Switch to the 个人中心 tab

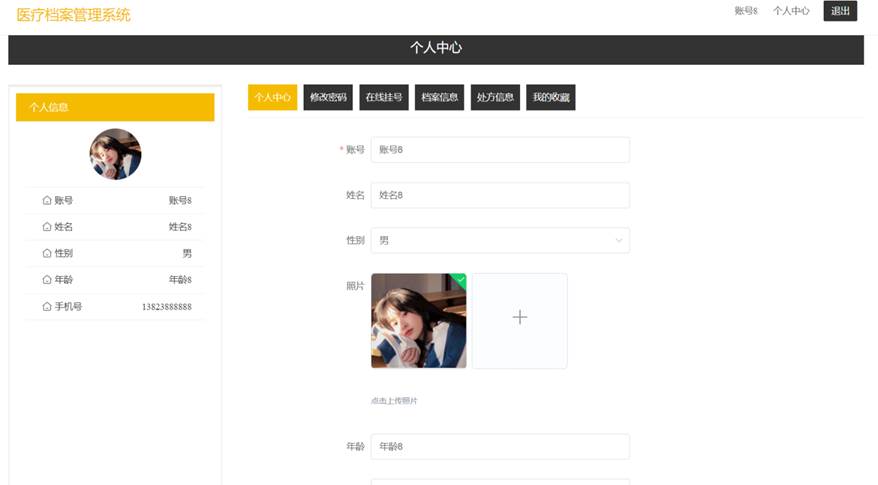coord(273,97)
